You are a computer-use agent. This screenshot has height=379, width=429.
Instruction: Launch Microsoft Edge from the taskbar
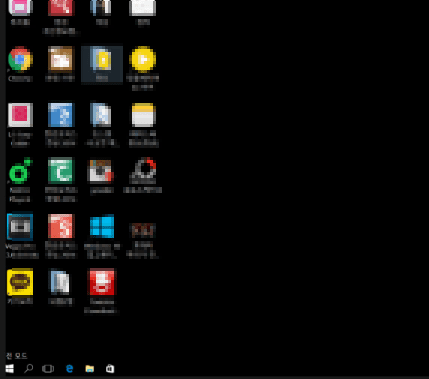(x=69, y=369)
